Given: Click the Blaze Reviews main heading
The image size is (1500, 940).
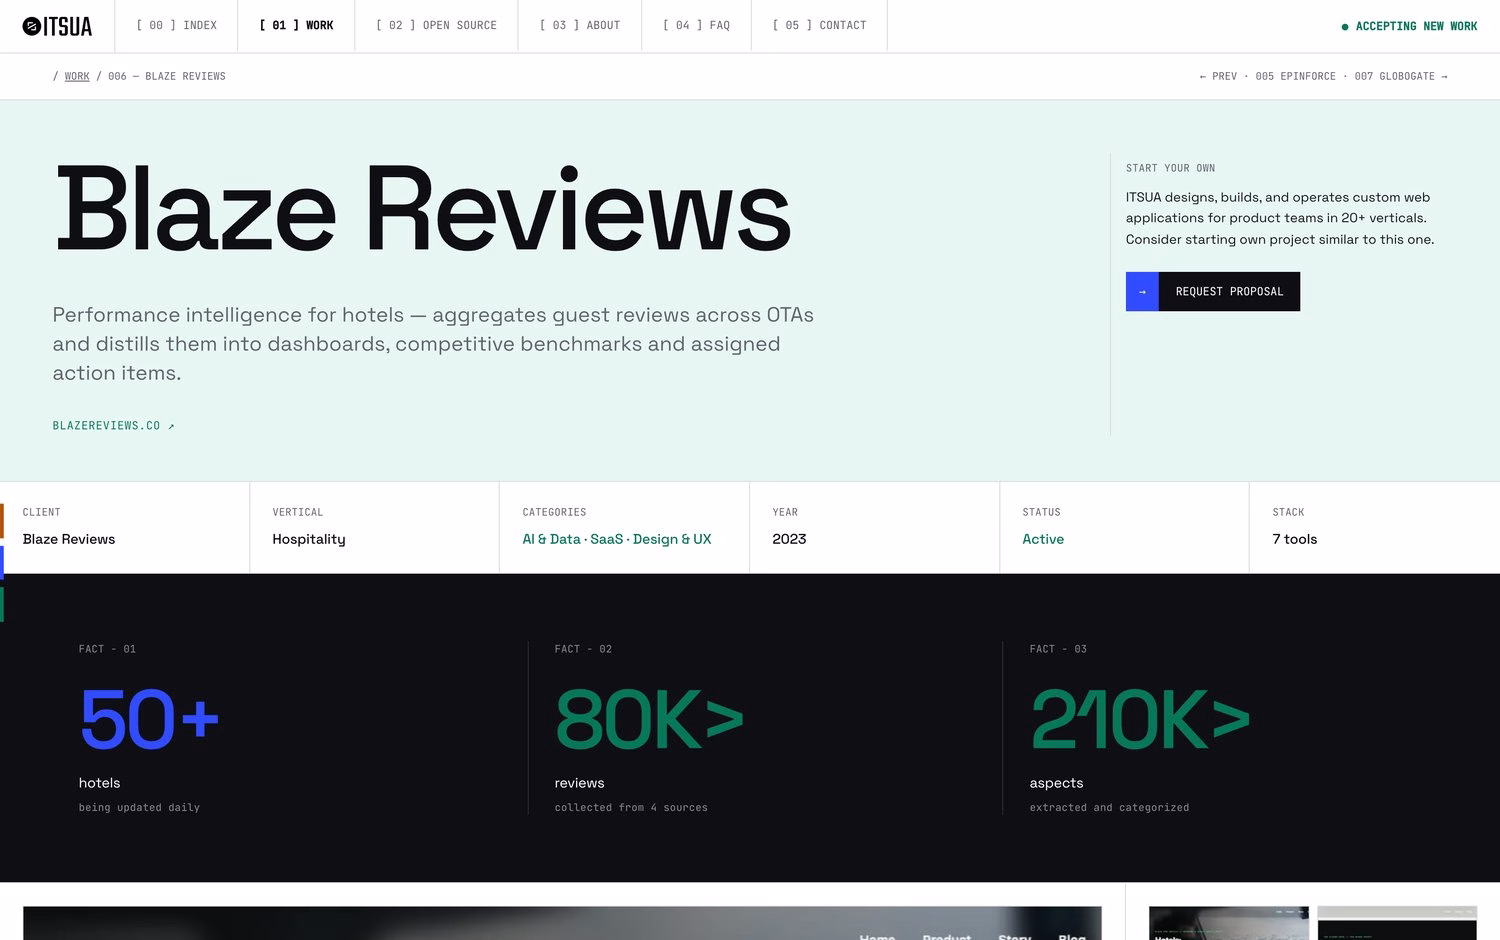Looking at the screenshot, I should 424,211.
